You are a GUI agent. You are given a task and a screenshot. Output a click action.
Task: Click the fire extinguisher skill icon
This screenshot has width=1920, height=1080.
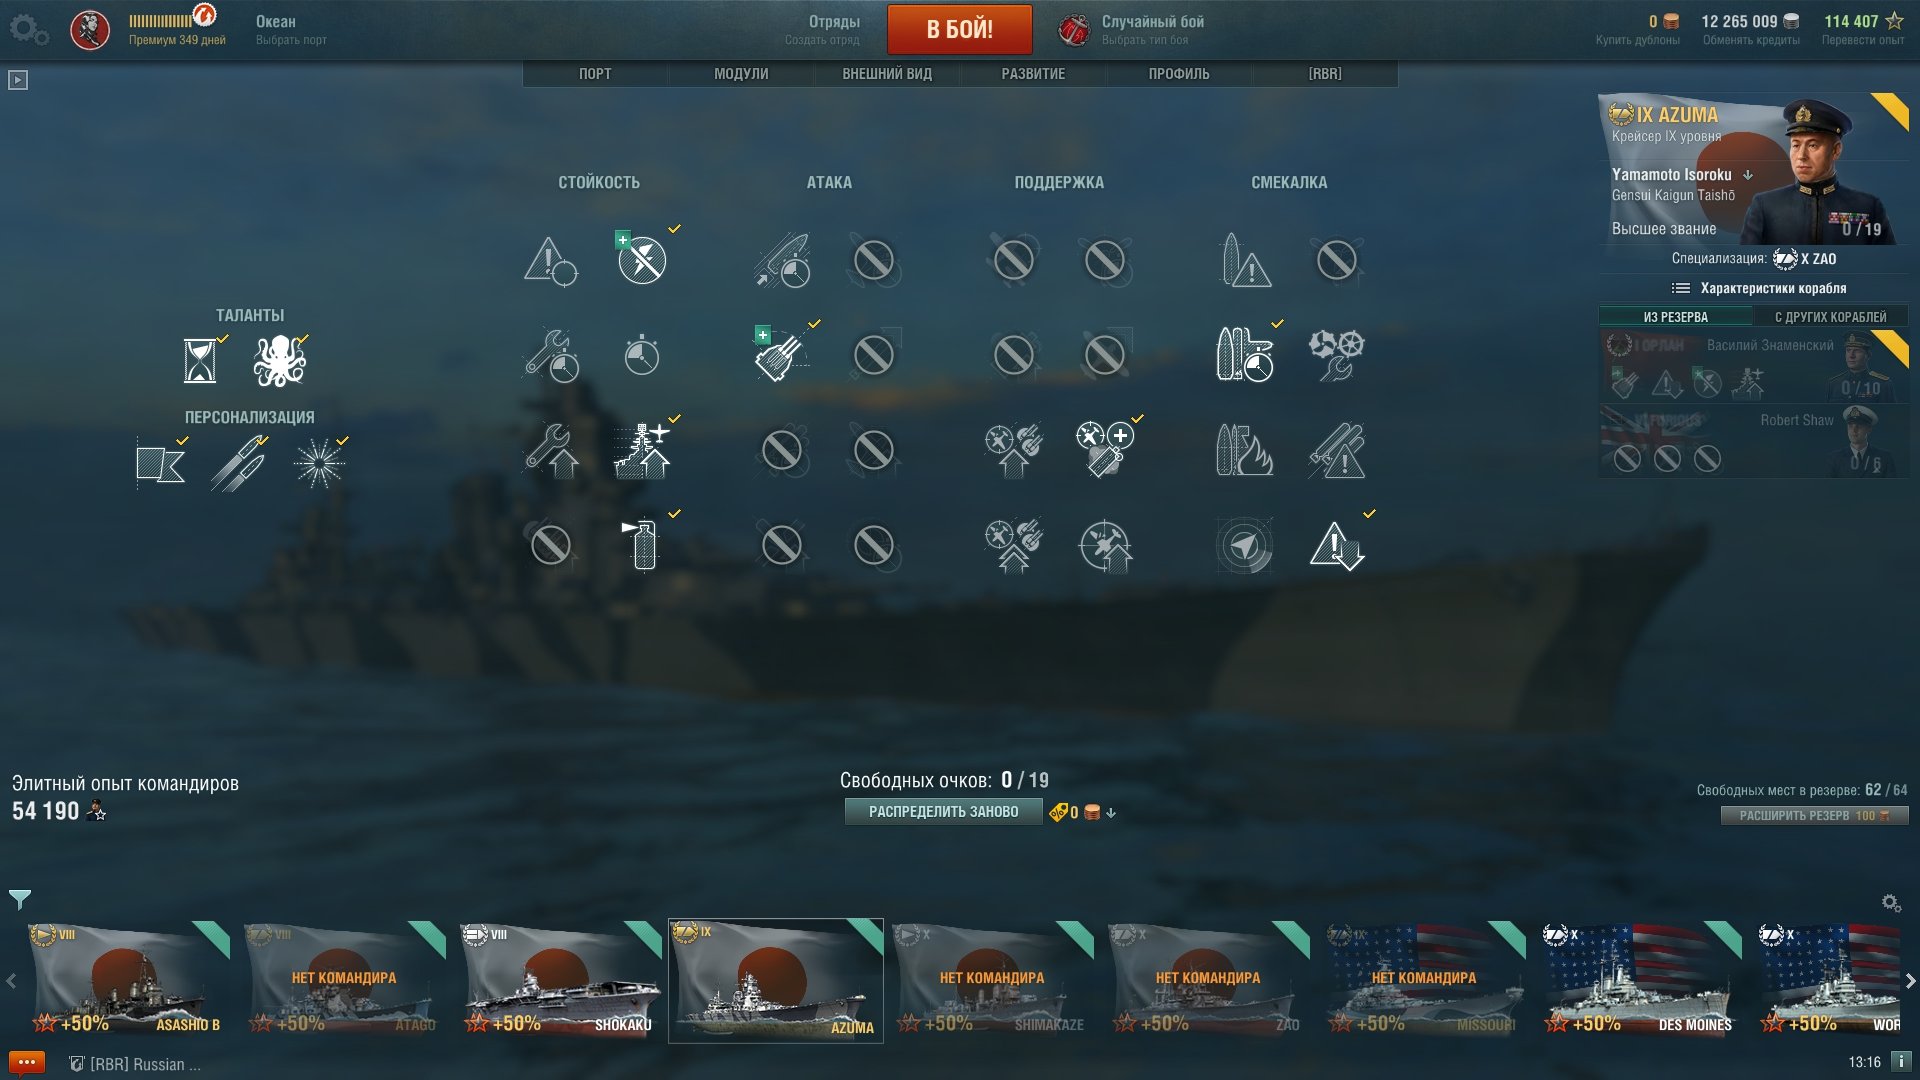click(643, 545)
